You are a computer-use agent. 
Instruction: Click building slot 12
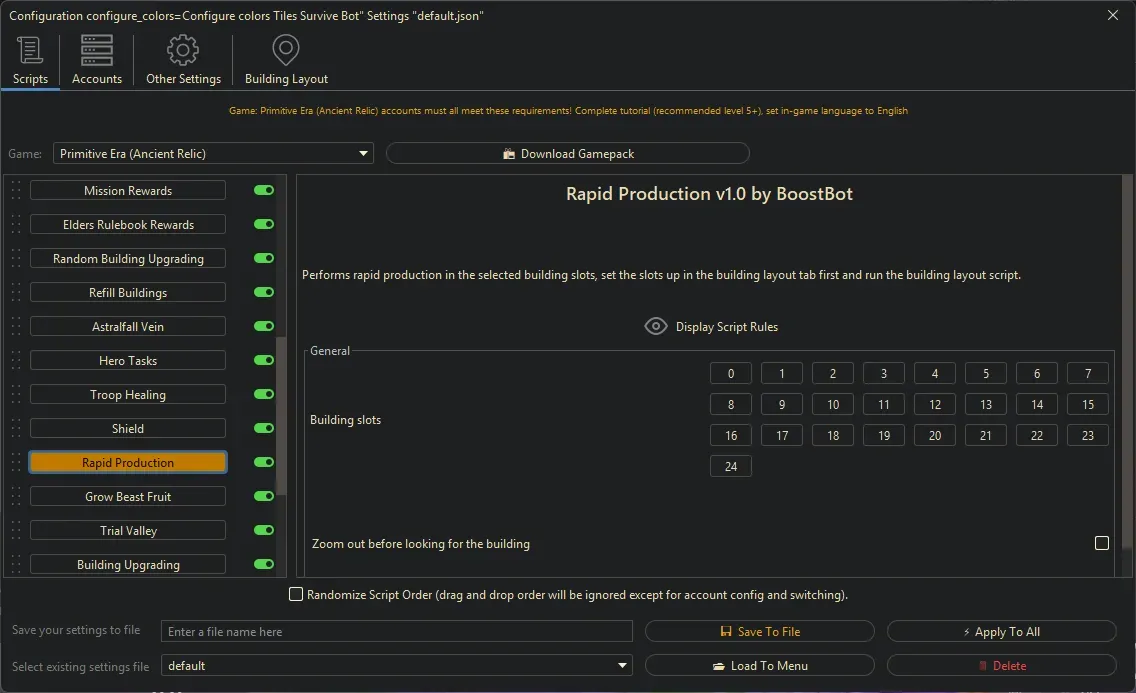(x=934, y=404)
